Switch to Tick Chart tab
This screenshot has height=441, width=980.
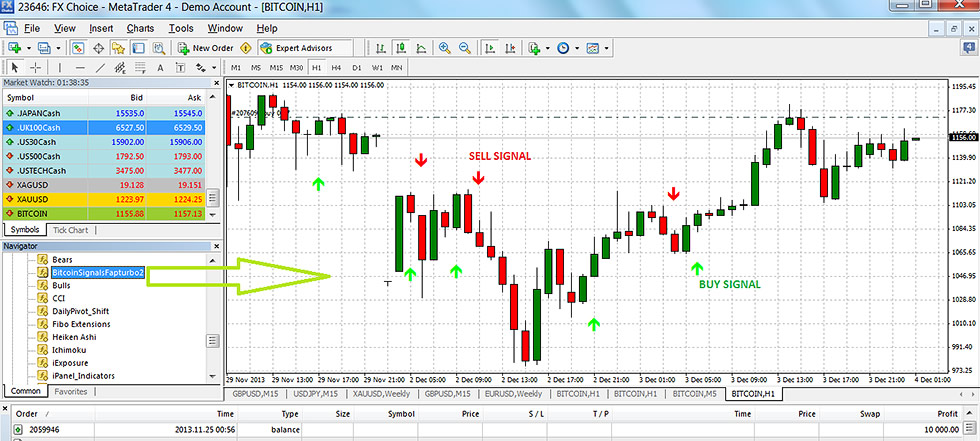[71, 230]
